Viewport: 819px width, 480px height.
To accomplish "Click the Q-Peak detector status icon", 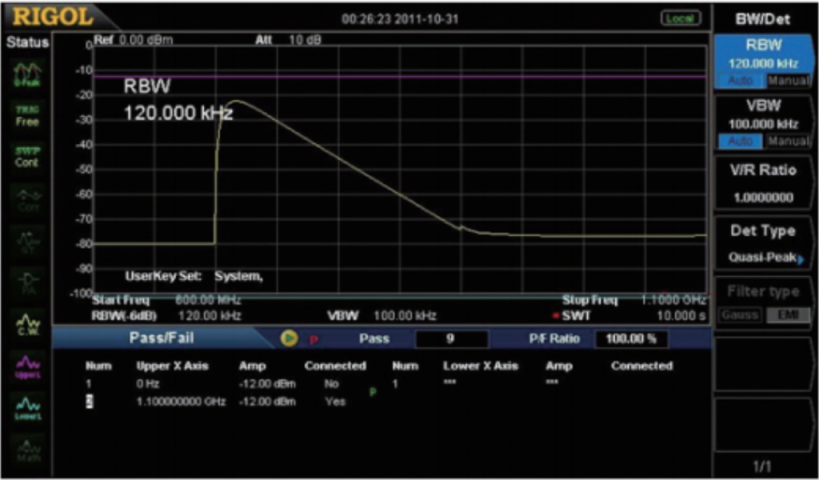I will [x=27, y=75].
